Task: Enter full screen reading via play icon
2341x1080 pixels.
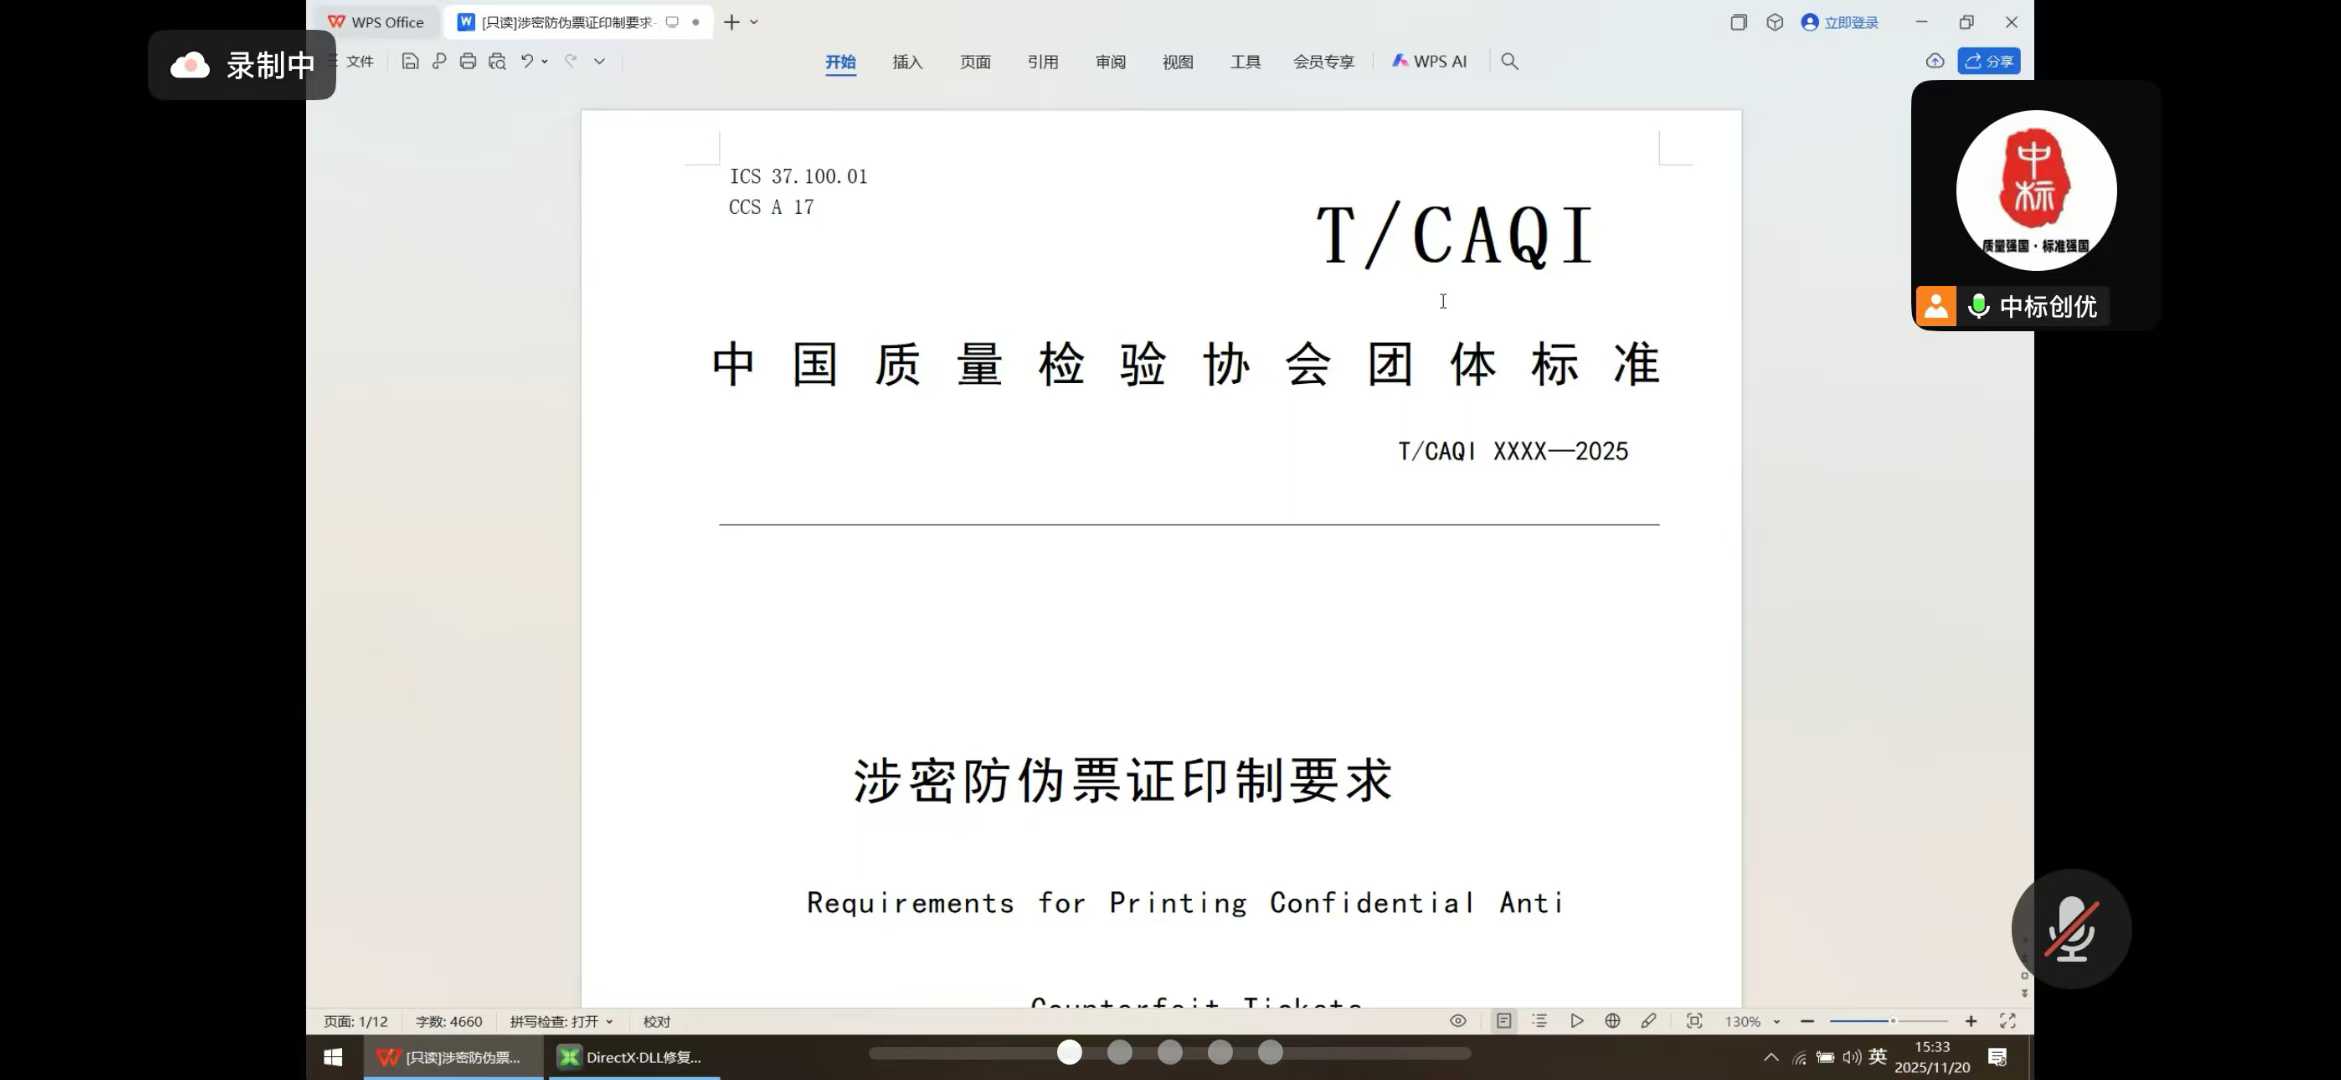Action: [x=1576, y=1021]
